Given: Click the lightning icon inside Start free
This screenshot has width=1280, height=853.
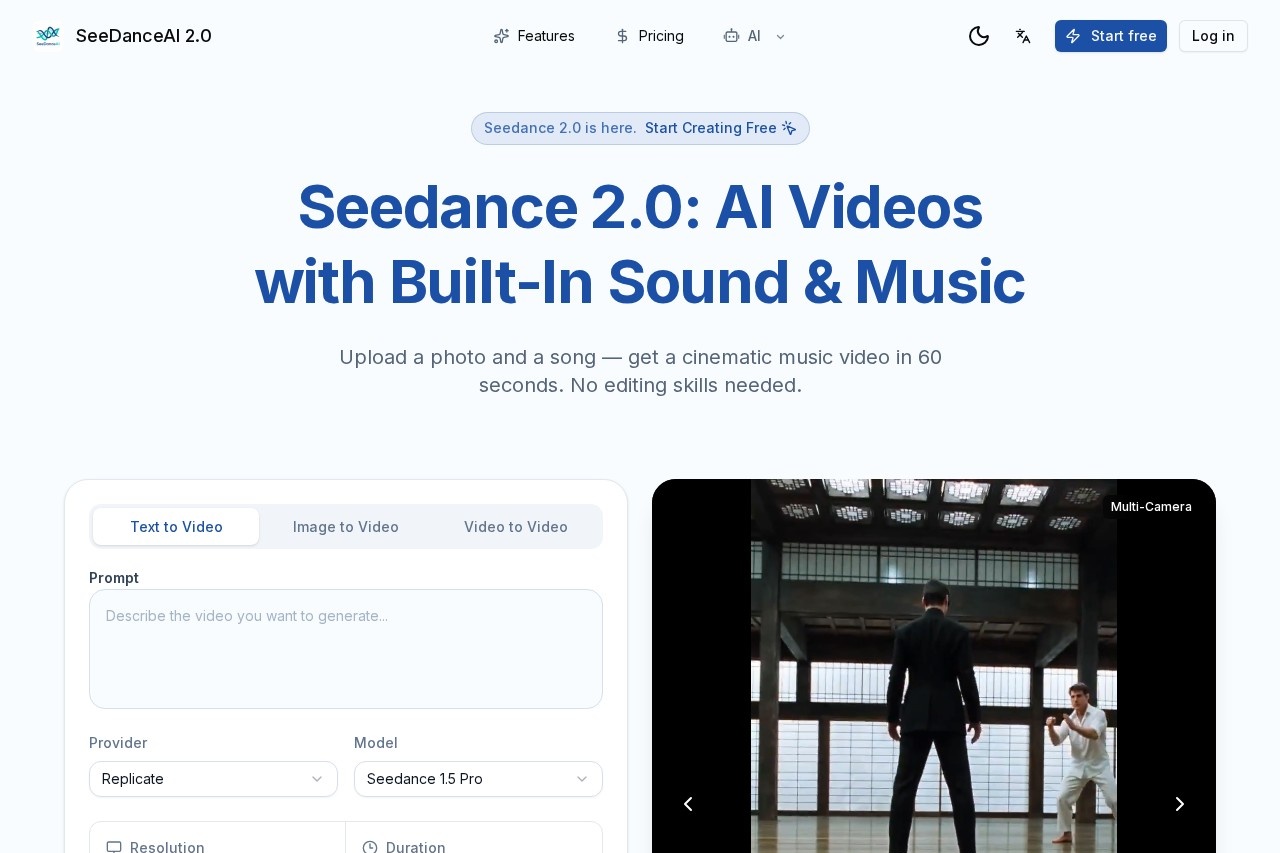Looking at the screenshot, I should [x=1074, y=36].
